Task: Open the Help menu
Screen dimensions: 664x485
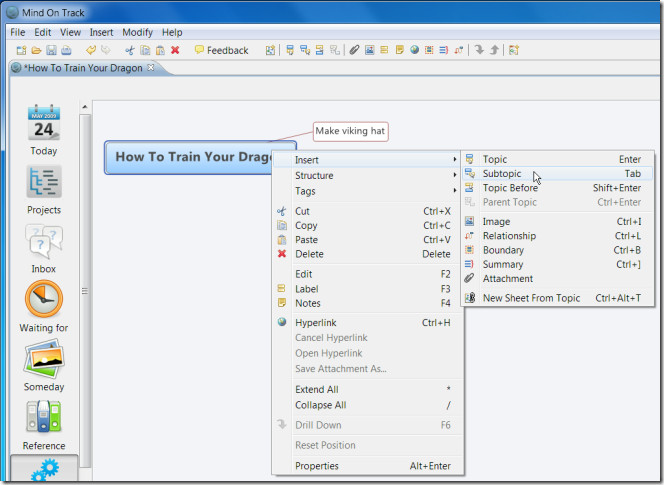Action: [172, 32]
